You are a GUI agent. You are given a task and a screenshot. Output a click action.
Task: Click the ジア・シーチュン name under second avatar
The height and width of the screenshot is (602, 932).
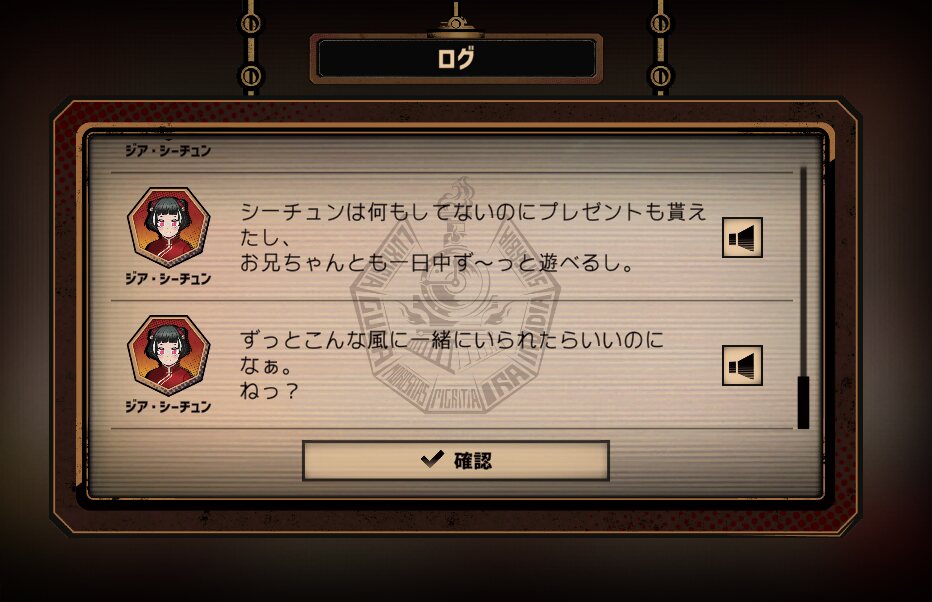pos(168,406)
